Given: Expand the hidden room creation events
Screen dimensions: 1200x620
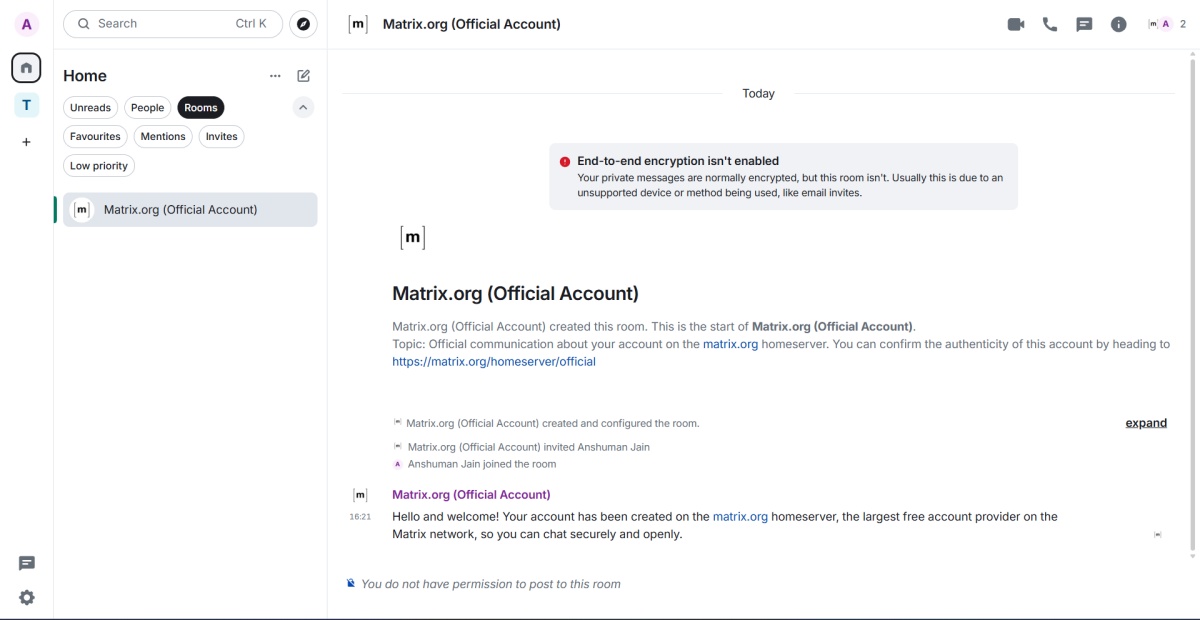Looking at the screenshot, I should (1145, 422).
